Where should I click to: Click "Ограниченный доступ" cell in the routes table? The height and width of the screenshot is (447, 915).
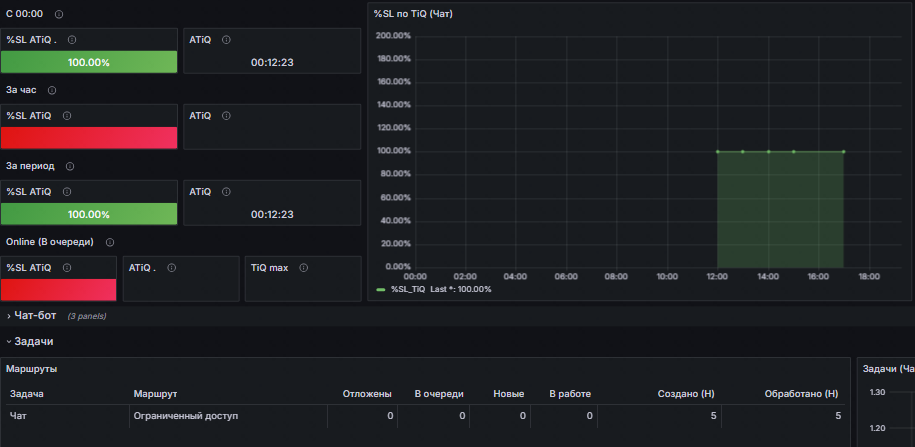pos(186,416)
